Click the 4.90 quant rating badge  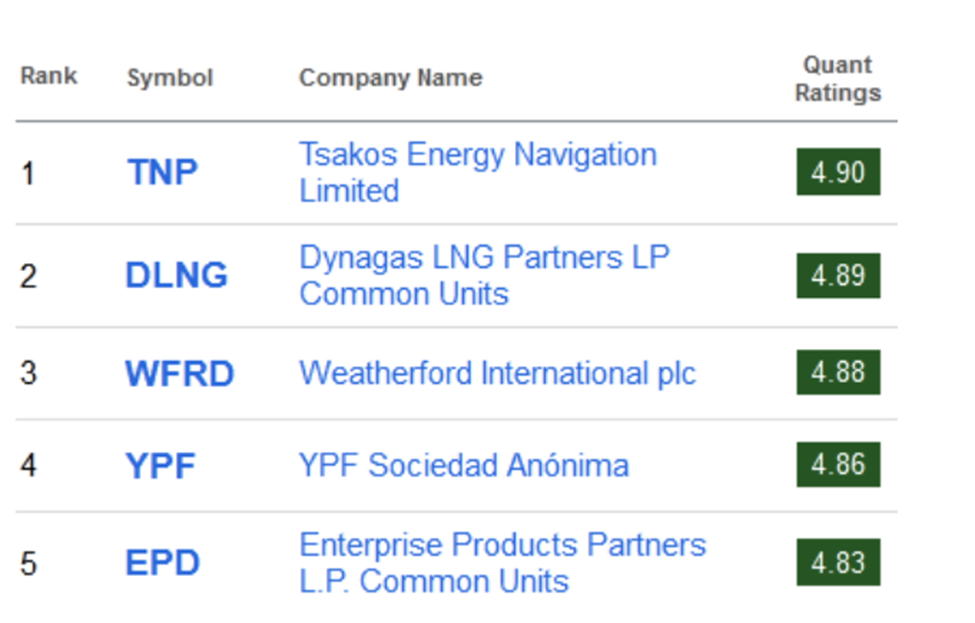point(838,172)
